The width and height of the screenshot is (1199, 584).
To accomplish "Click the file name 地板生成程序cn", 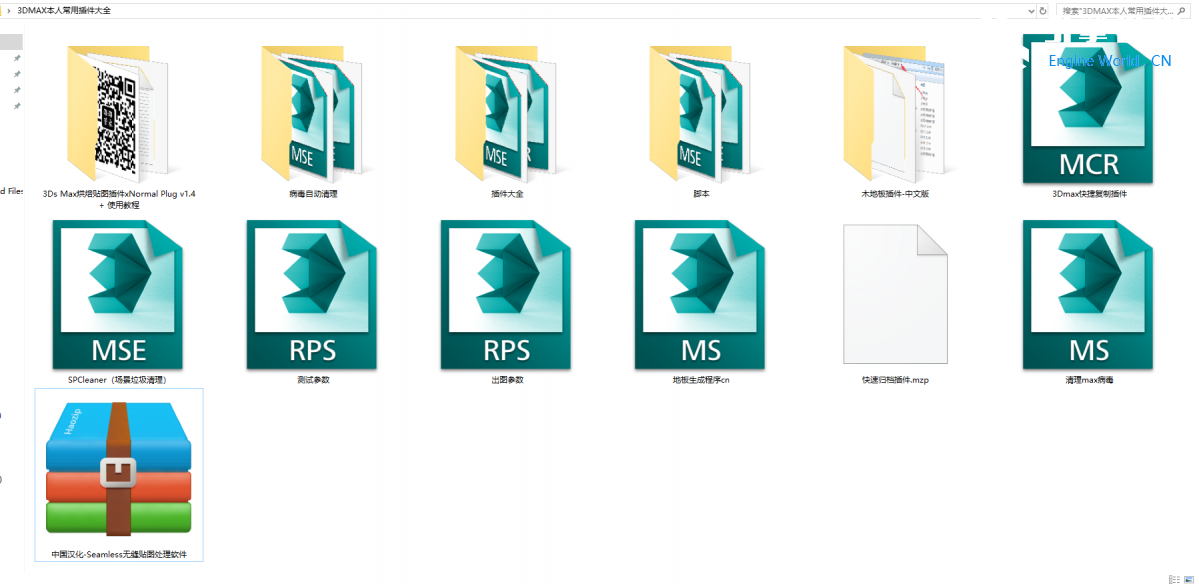I will 700,380.
